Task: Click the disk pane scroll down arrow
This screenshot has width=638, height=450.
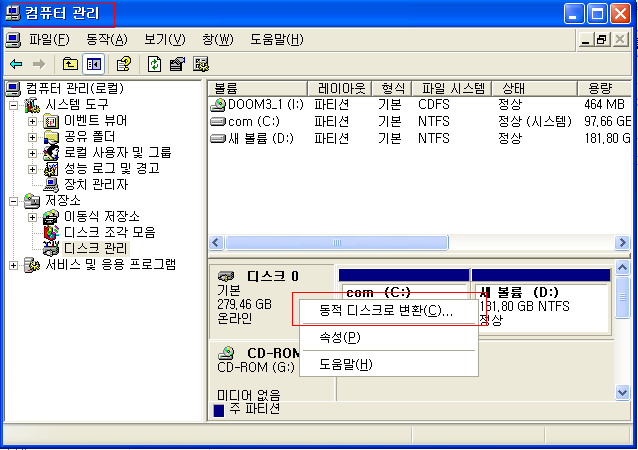Action: pyautogui.click(x=623, y=393)
